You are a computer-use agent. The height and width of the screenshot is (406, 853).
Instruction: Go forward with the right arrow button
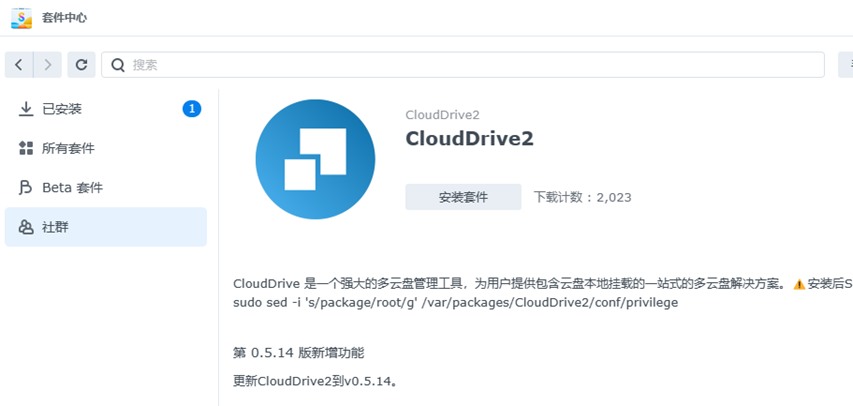(x=48, y=65)
